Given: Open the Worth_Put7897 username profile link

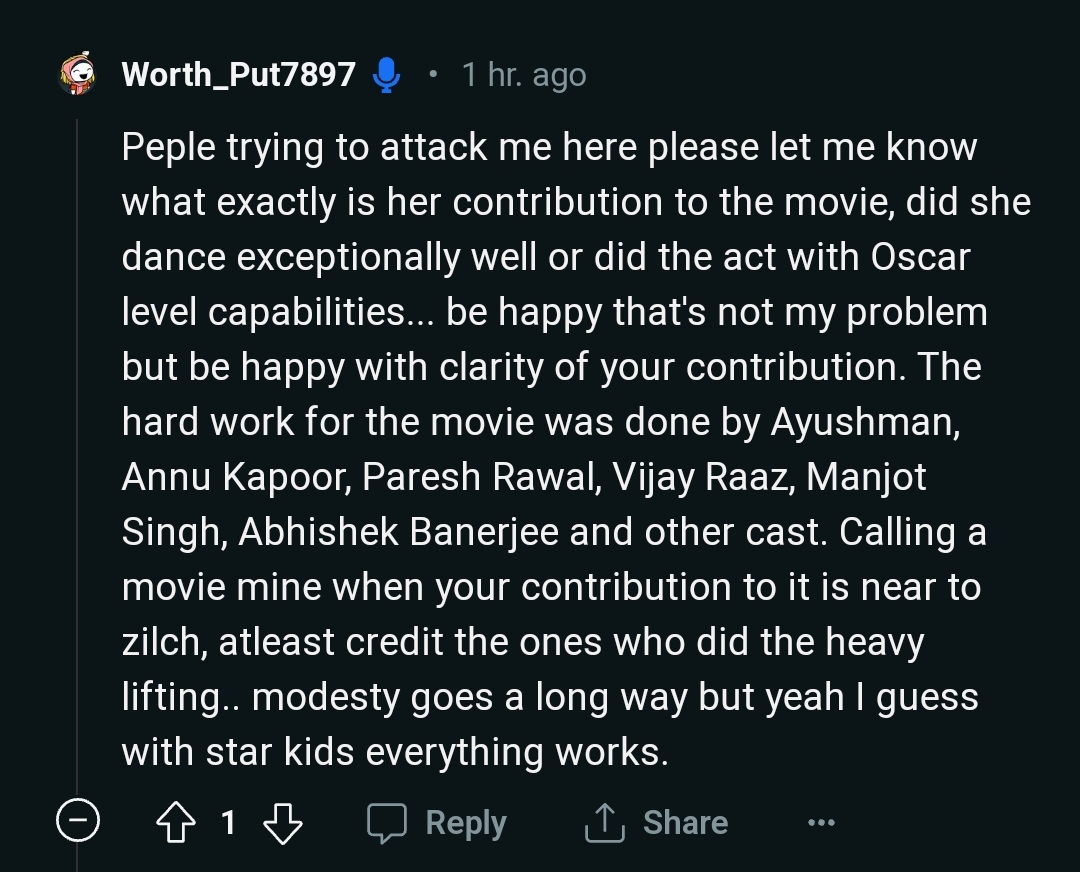Looking at the screenshot, I should coord(238,75).
